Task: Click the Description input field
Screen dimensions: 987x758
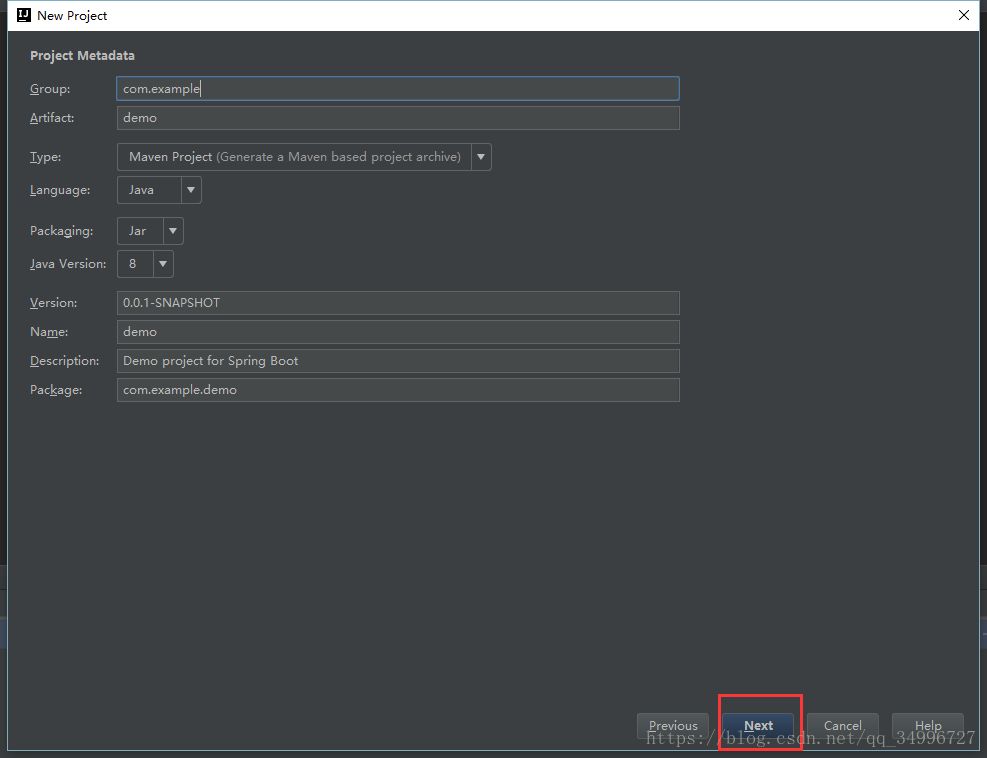Action: pos(398,361)
